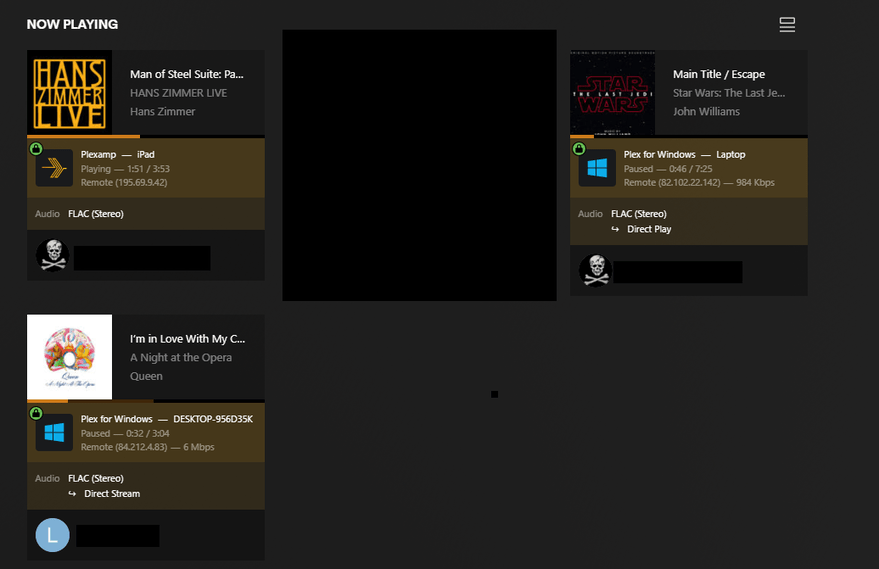Open track Man of Steel Suite
This screenshot has width=879, height=569.
(x=187, y=74)
